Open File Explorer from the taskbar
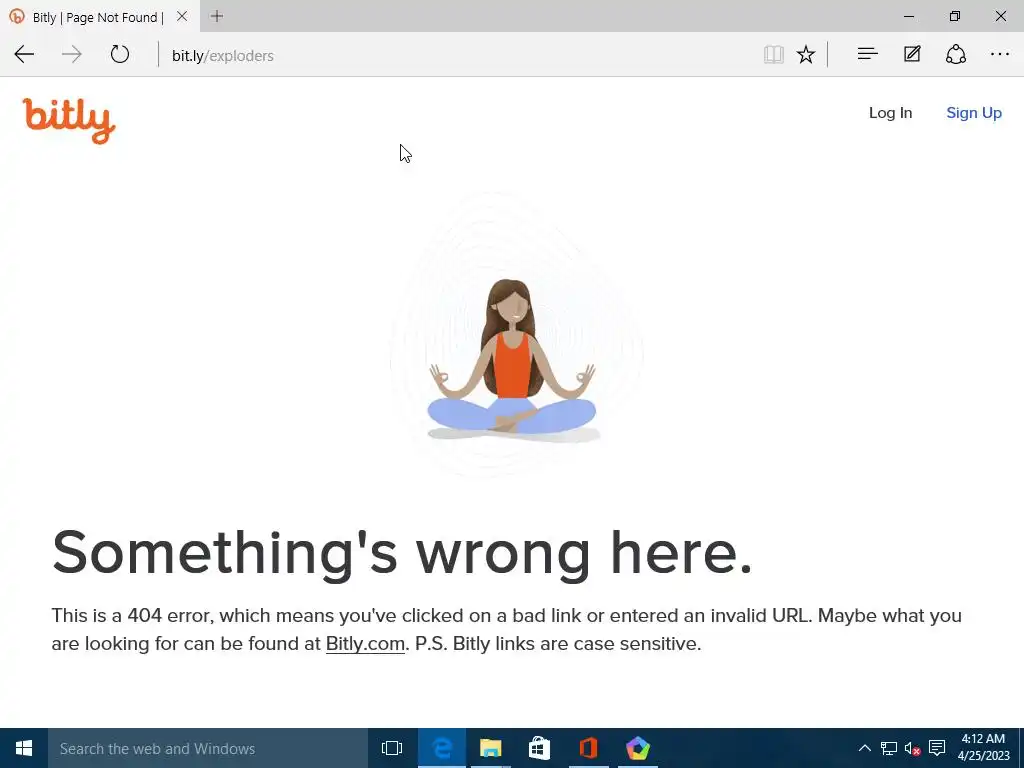Image resolution: width=1024 pixels, height=768 pixels. (490, 748)
